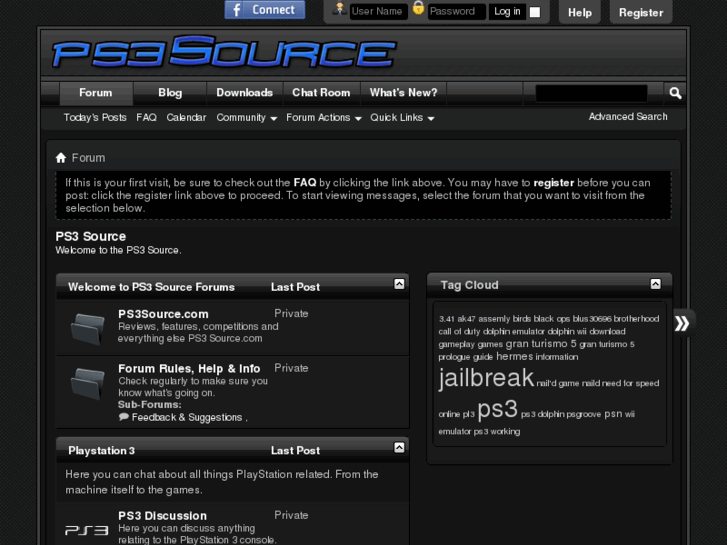
Task: Click the double-arrow sidebar collapse icon
Action: point(682,323)
